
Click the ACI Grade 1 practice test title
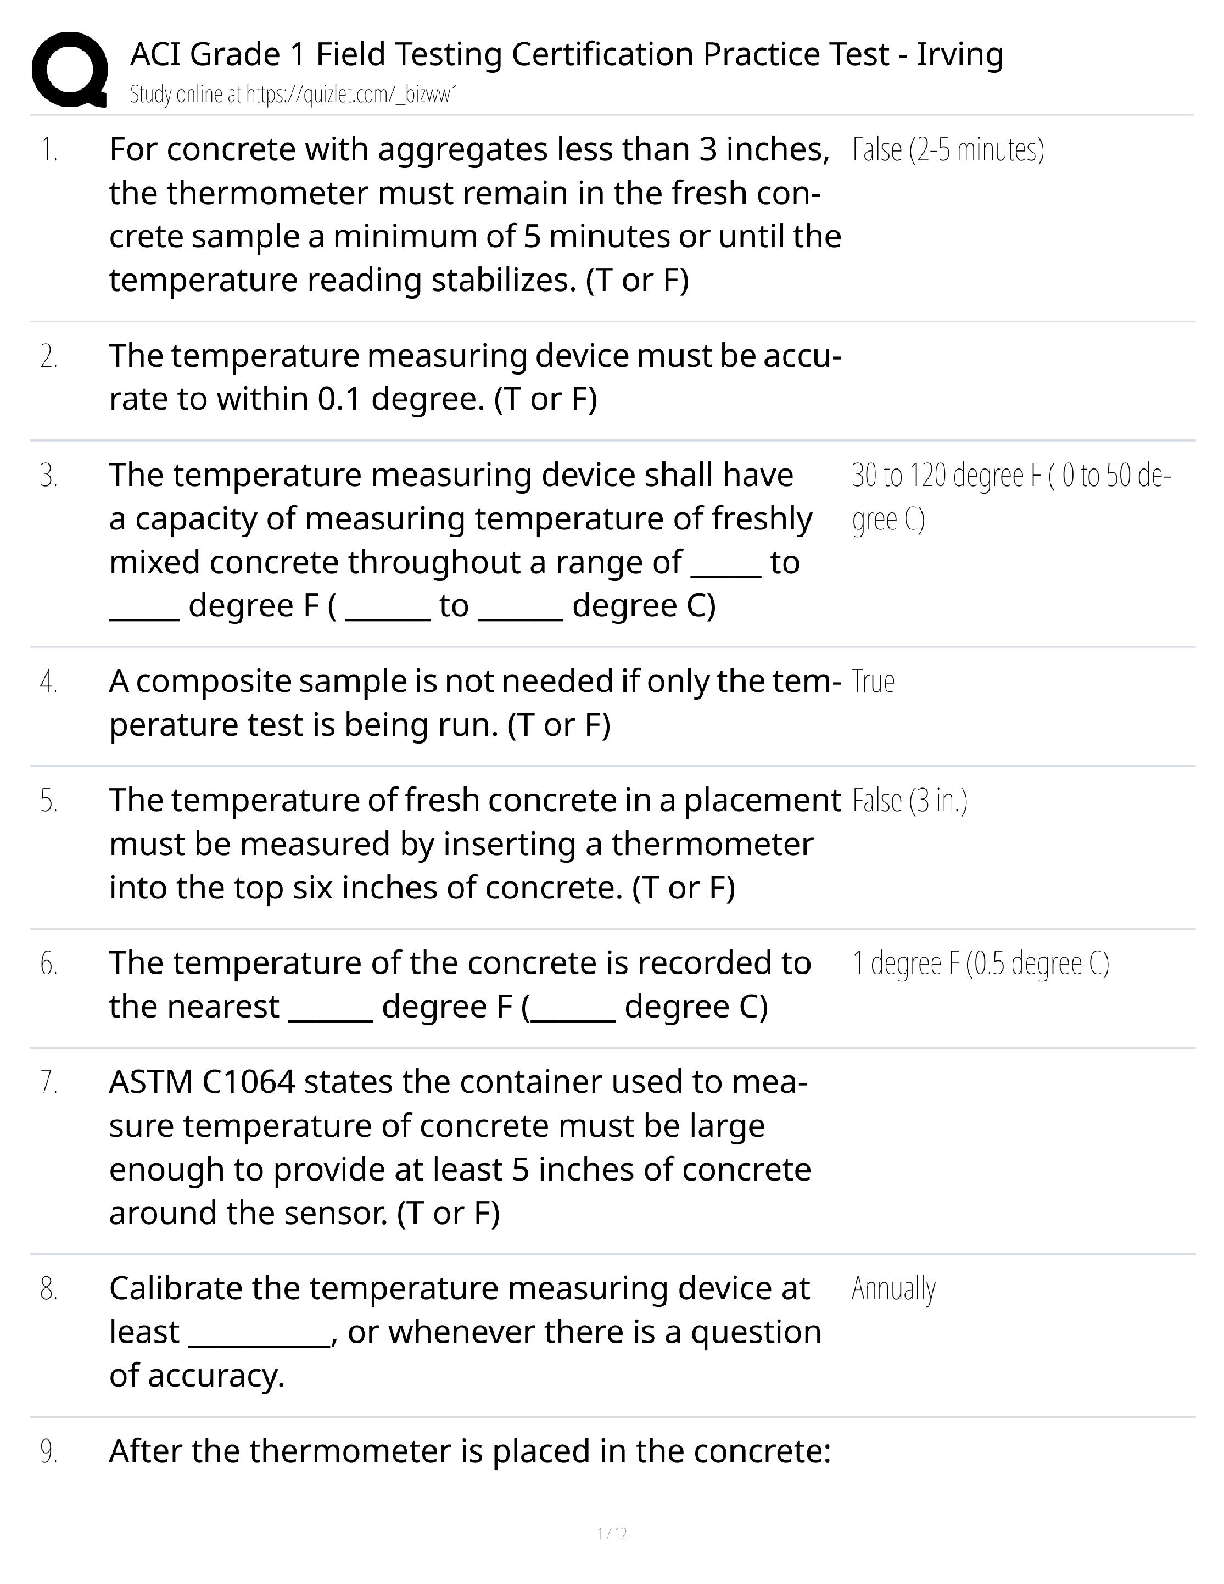click(x=566, y=54)
